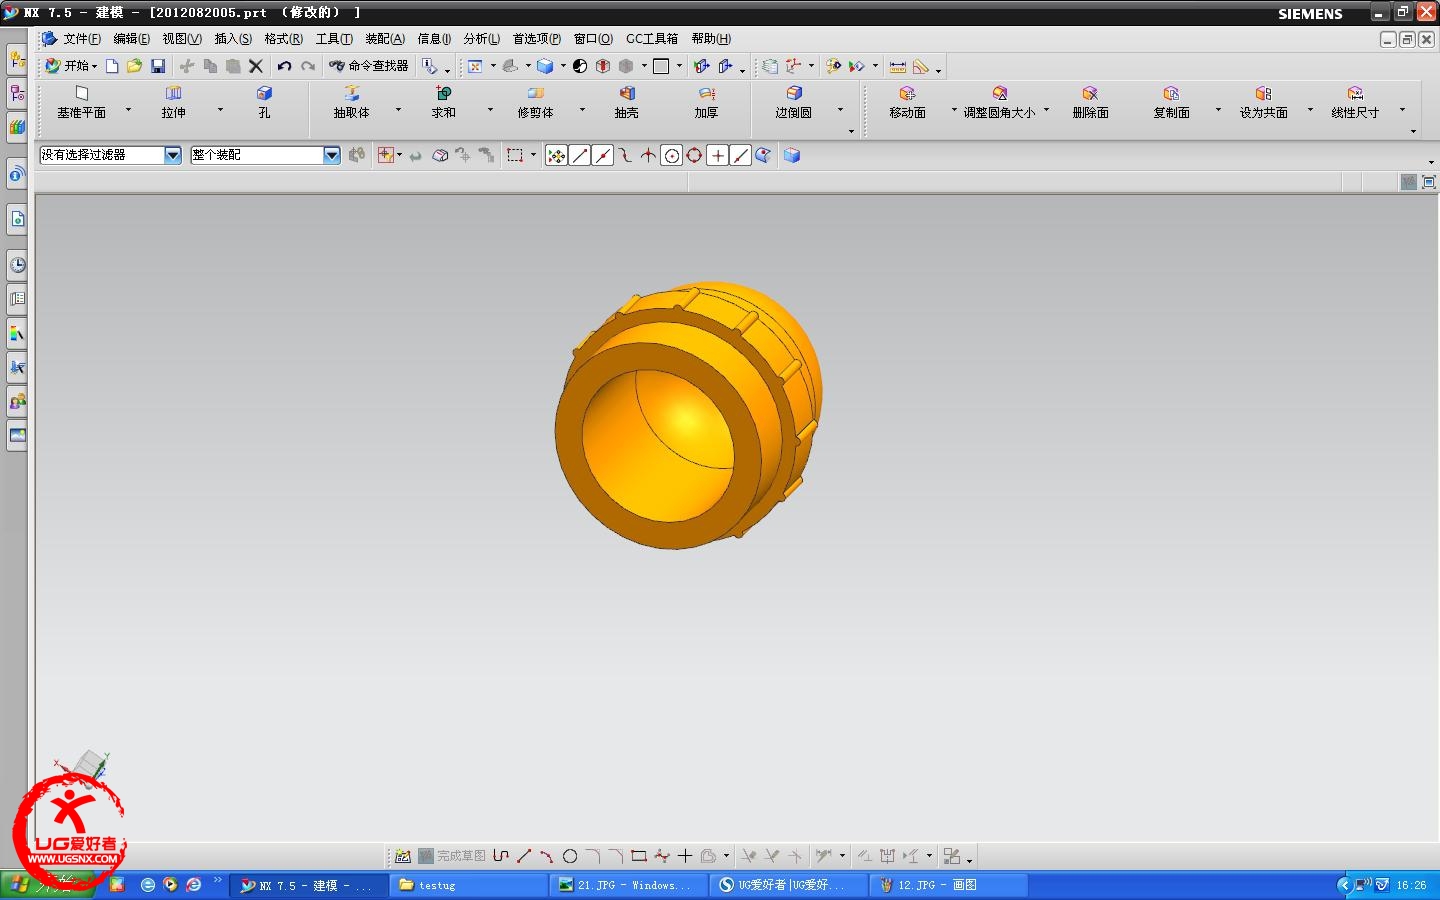Open a file via folder icon
The width and height of the screenshot is (1440, 900).
[x=134, y=66]
